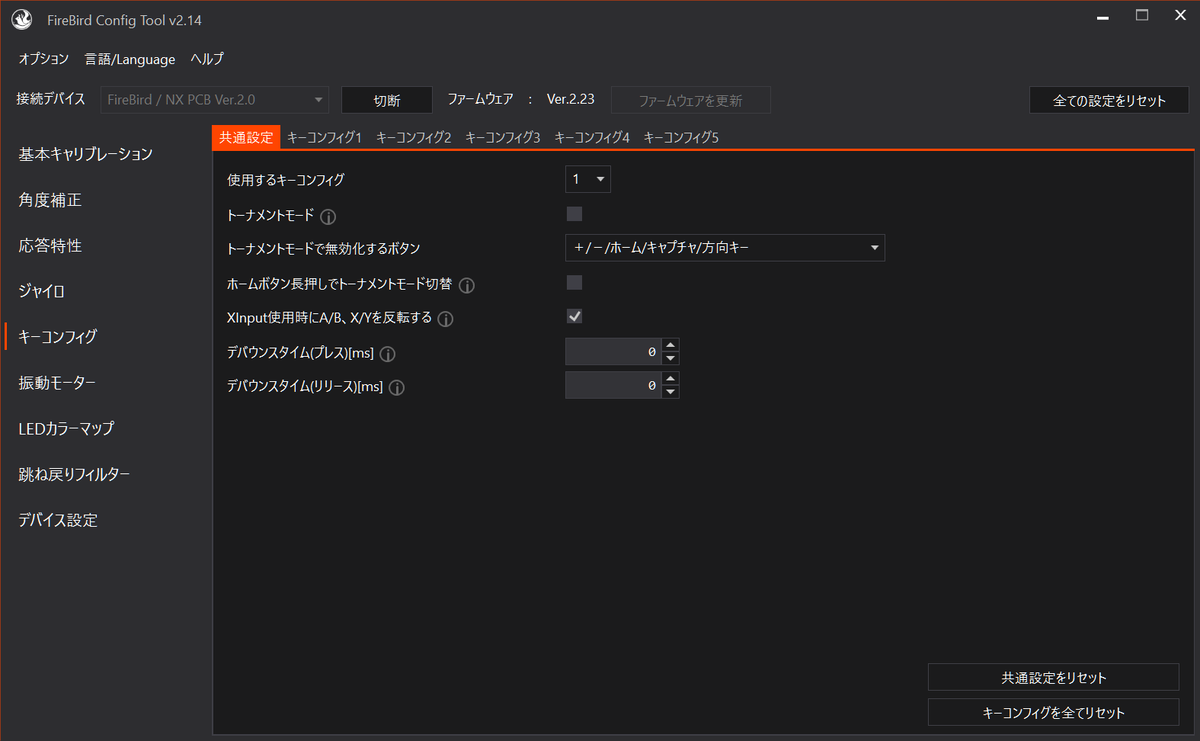Switch to キーコンフィグ4 tab
The image size is (1200, 741).
pos(592,137)
